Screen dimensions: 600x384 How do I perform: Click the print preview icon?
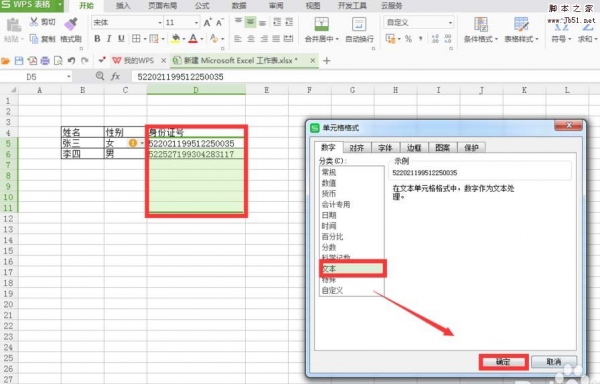tap(58, 60)
